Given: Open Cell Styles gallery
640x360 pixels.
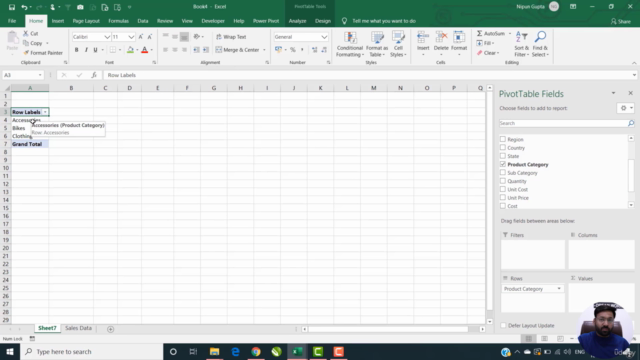Looking at the screenshot, I should (x=398, y=44).
